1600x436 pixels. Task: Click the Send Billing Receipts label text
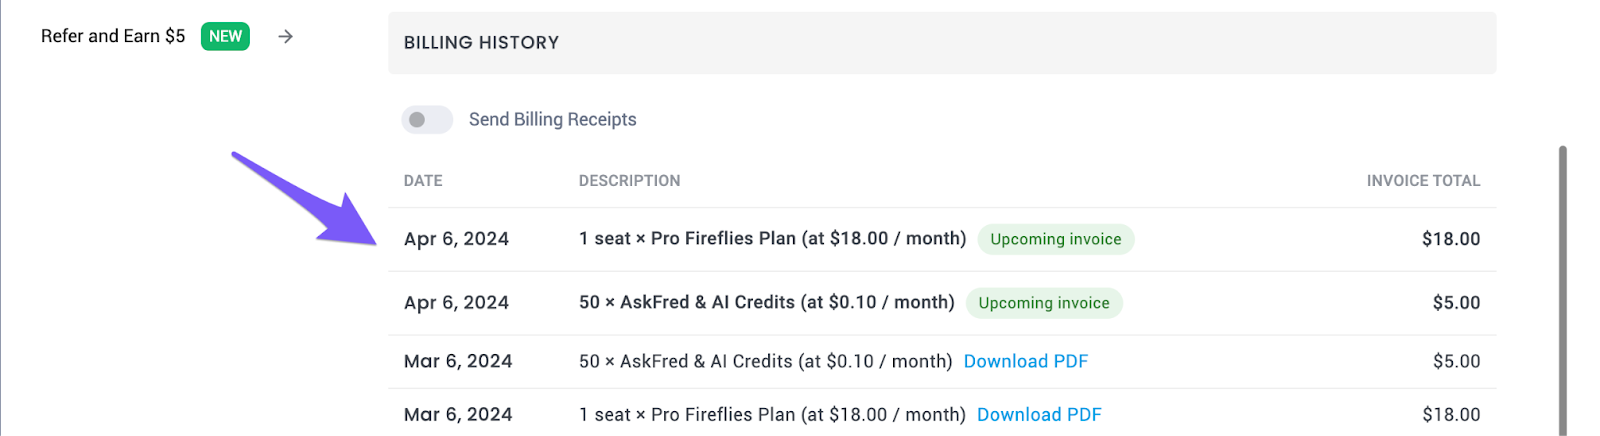click(552, 120)
